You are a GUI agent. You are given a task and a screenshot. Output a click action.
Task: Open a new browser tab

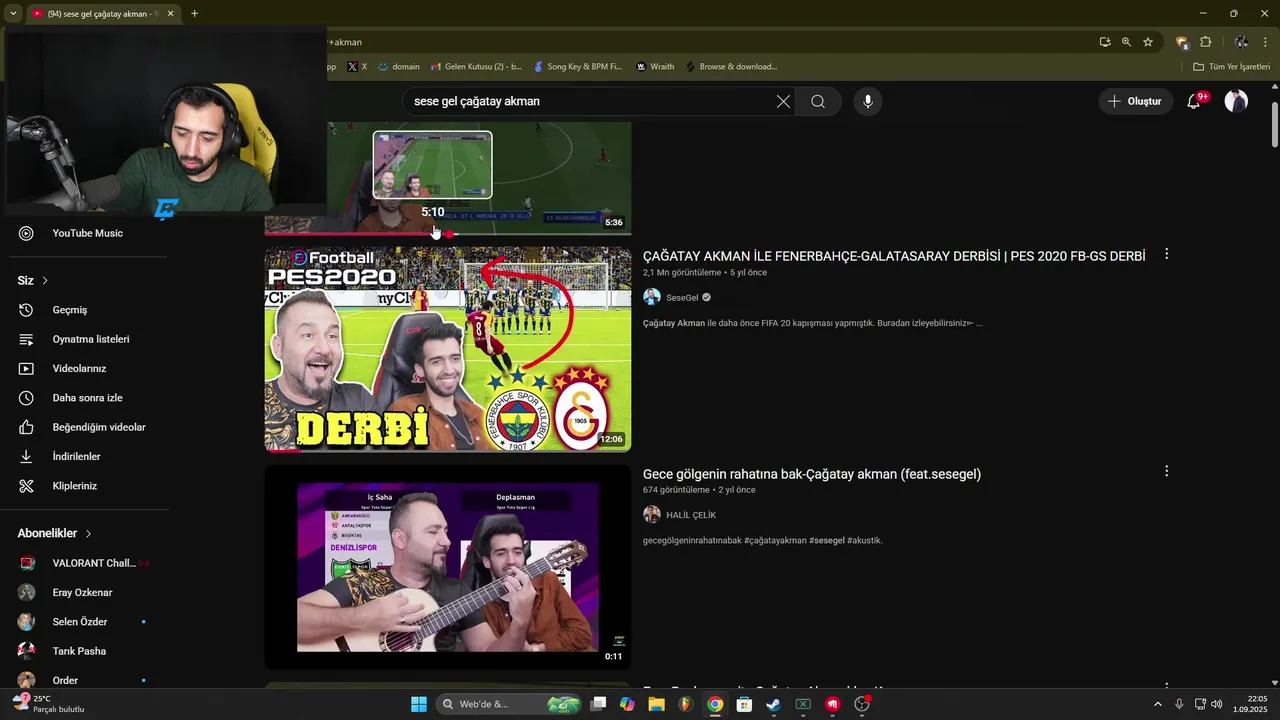pos(194,14)
